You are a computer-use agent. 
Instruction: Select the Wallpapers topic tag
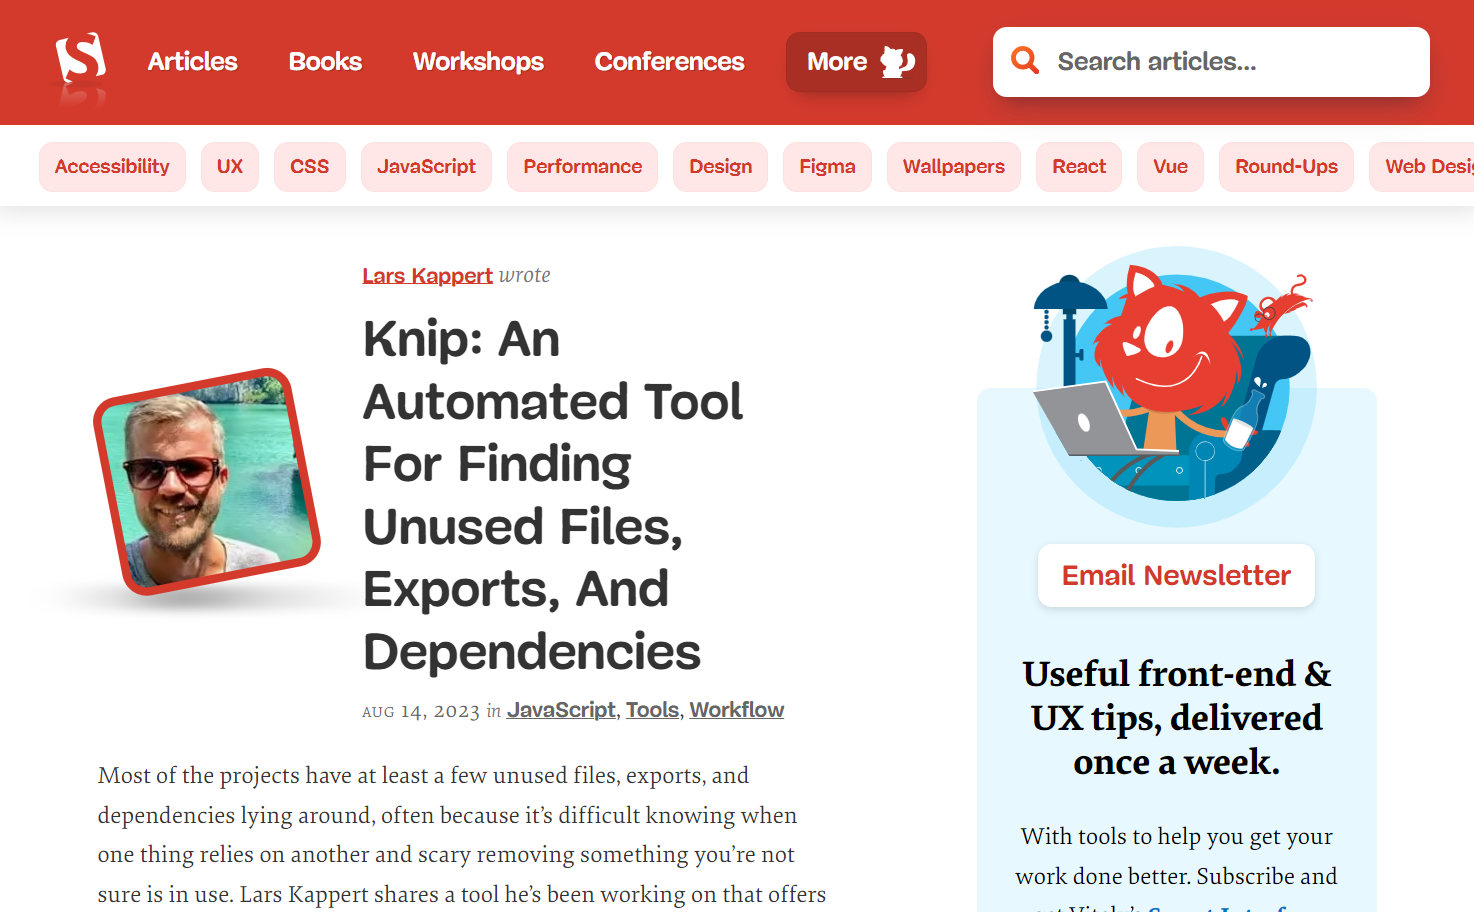click(x=953, y=167)
